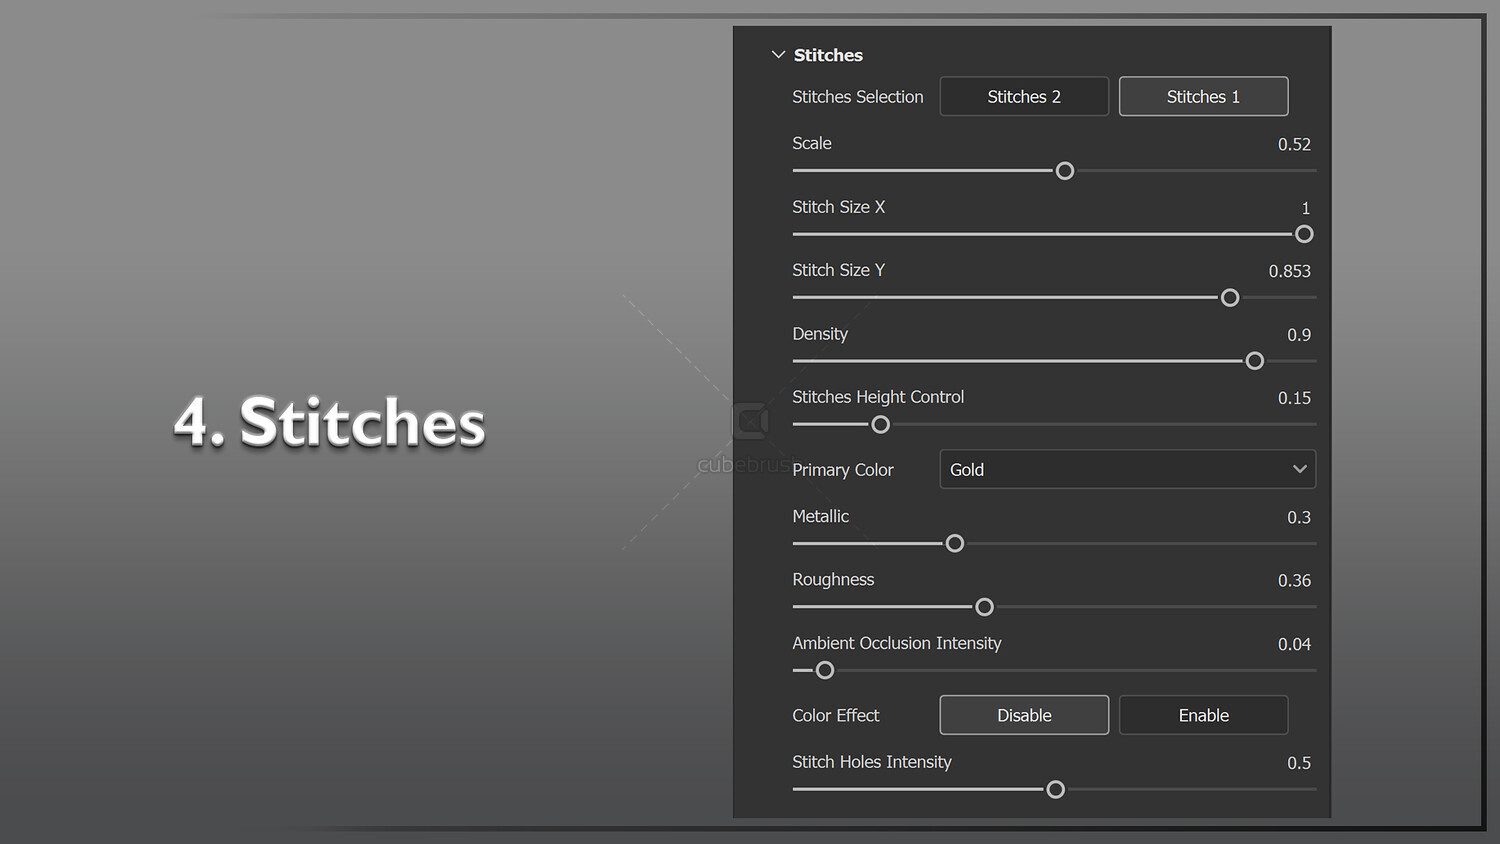Click the Stitches section header title
Image resolution: width=1500 pixels, height=844 pixels.
(828, 55)
